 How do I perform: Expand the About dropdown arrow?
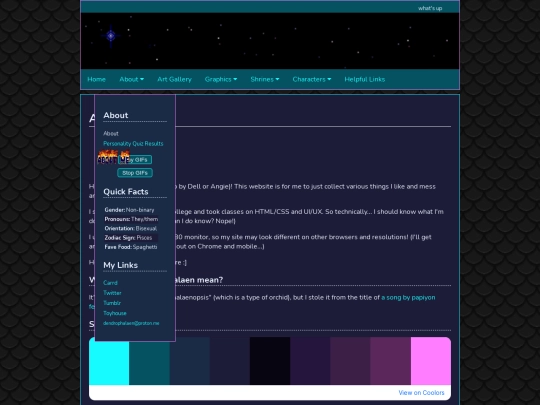(x=142, y=79)
